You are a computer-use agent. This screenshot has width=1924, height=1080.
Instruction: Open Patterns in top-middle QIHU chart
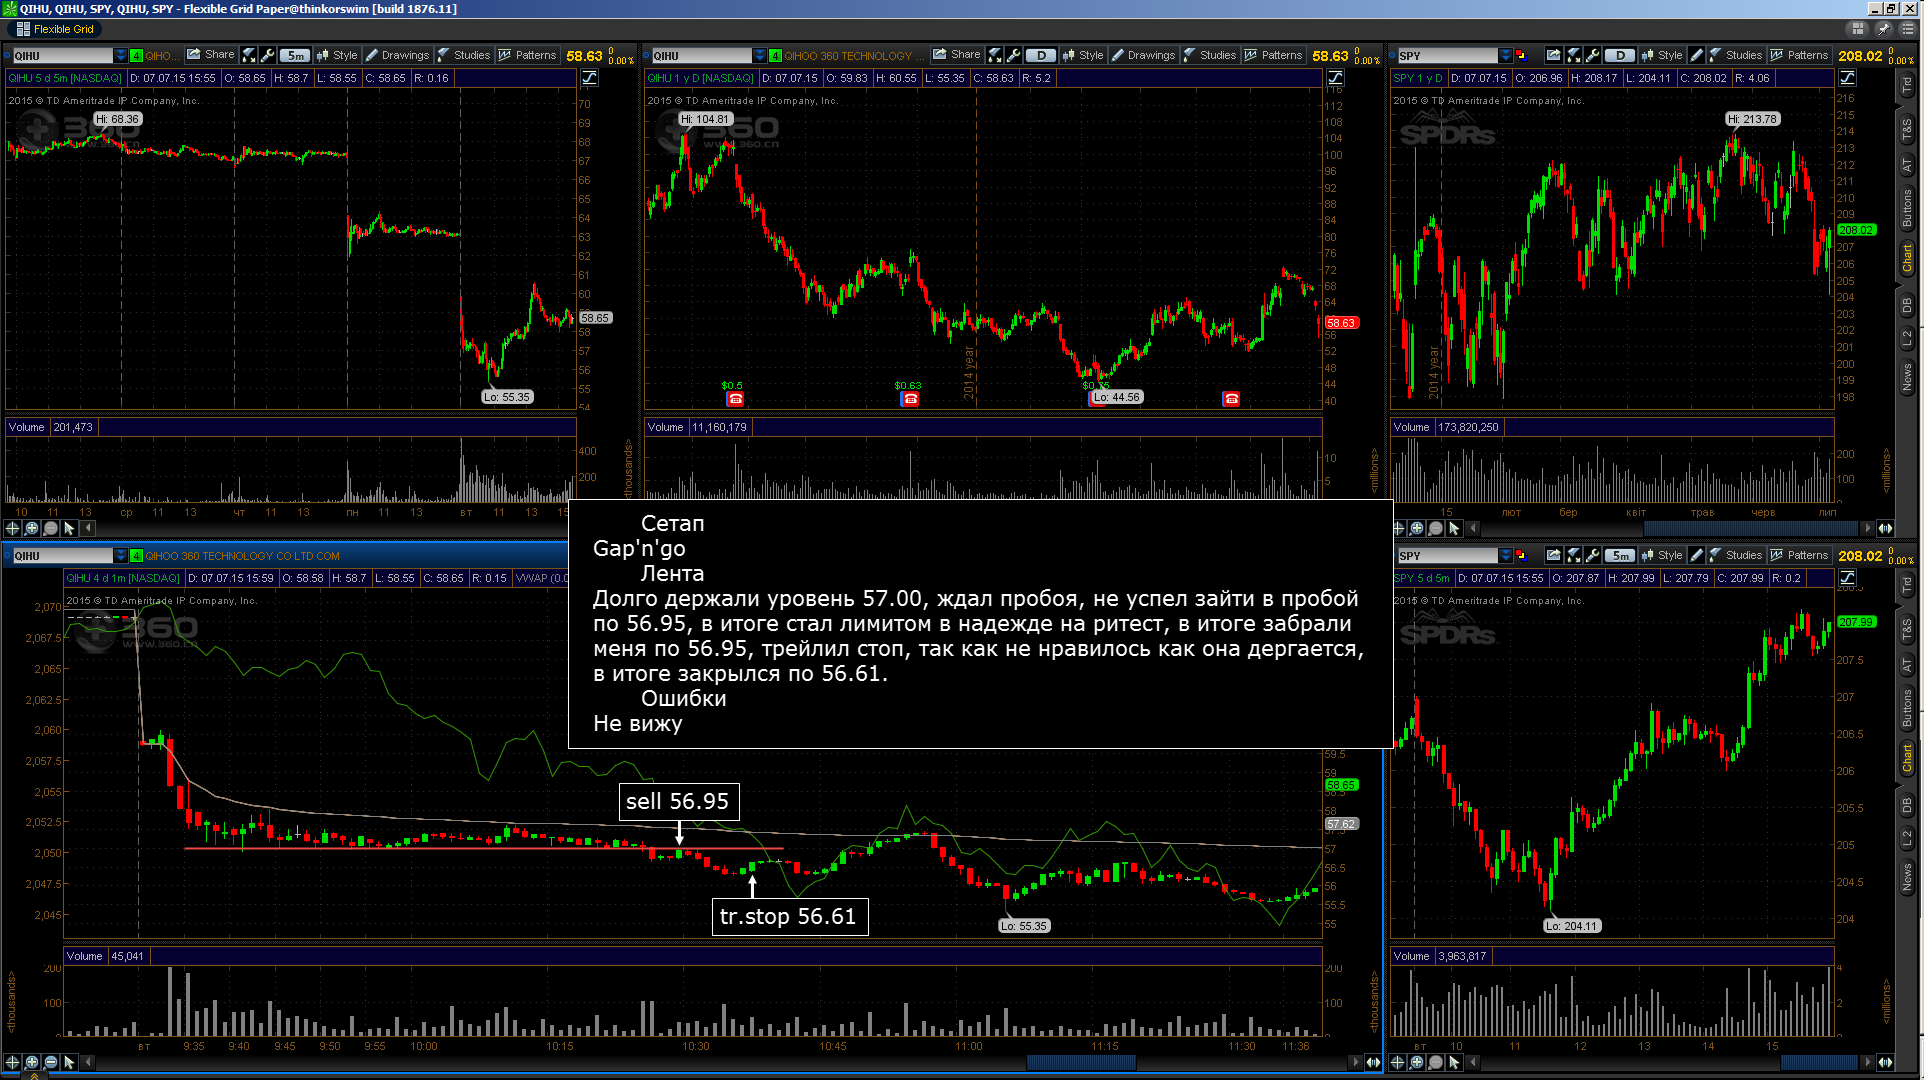(x=1273, y=56)
